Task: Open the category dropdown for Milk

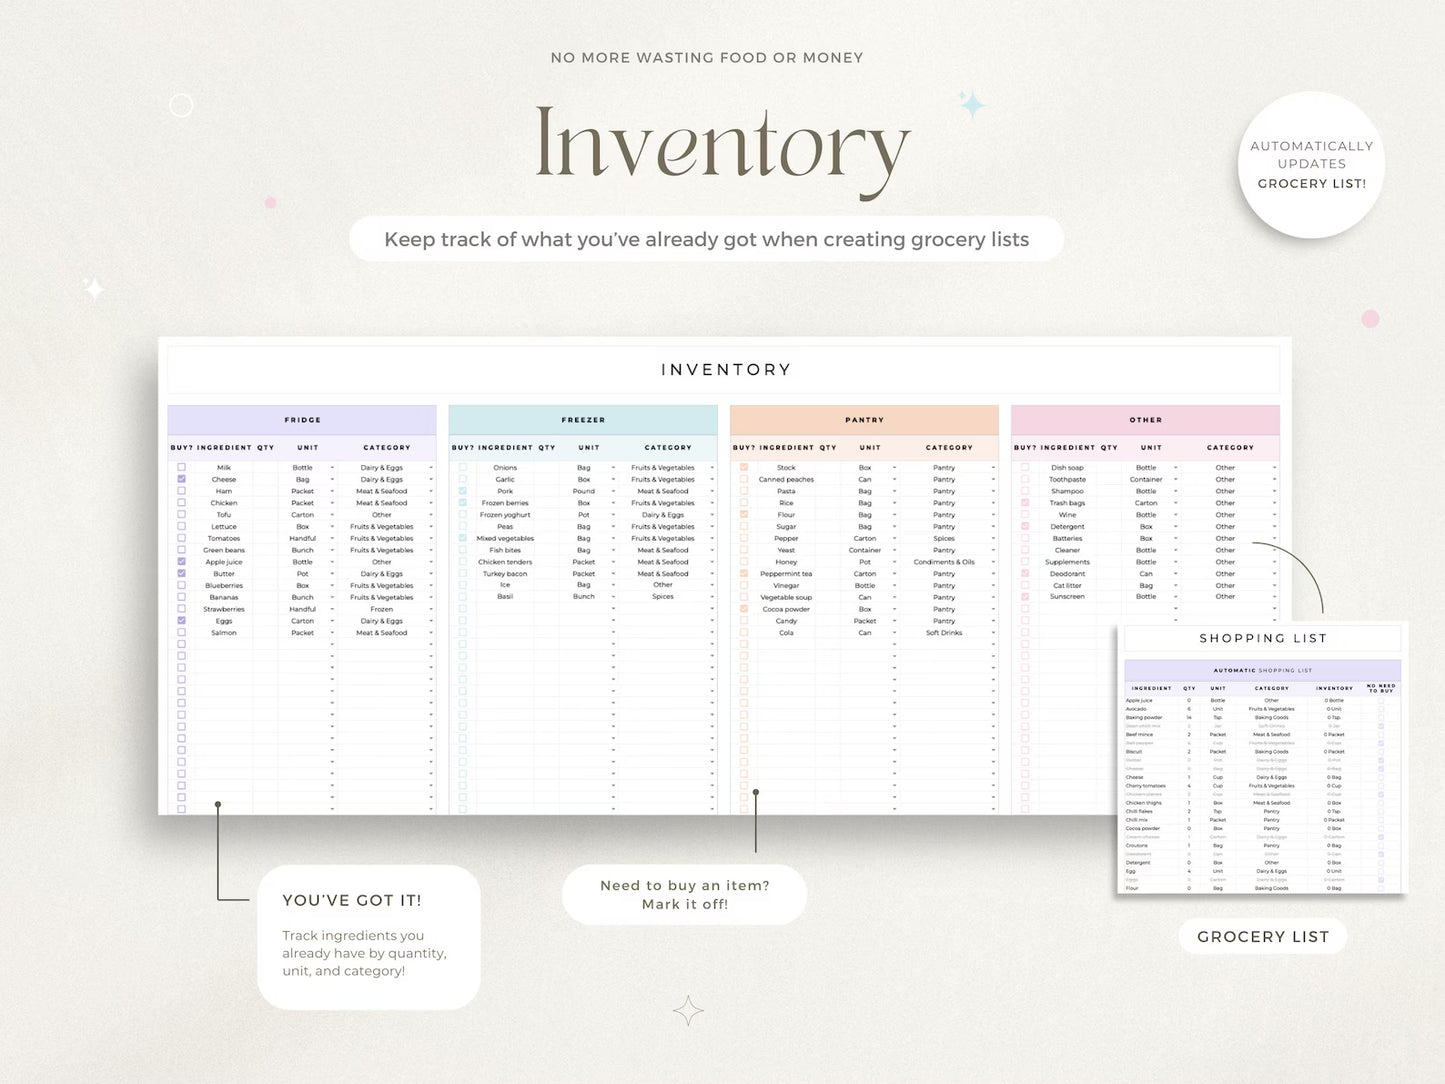Action: tap(431, 467)
